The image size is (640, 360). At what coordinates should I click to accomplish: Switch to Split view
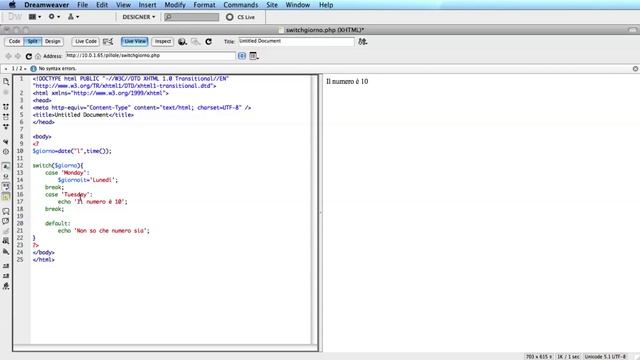[33, 41]
